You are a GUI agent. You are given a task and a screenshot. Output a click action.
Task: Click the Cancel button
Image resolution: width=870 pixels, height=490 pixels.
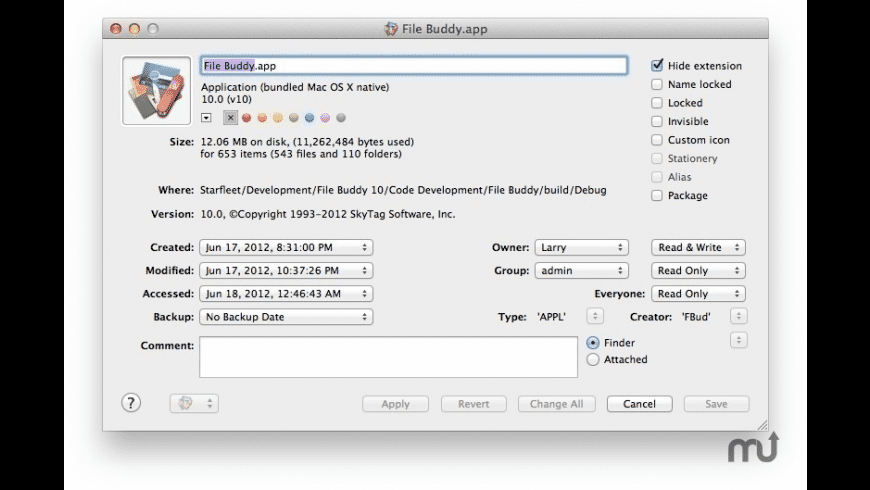[640, 404]
